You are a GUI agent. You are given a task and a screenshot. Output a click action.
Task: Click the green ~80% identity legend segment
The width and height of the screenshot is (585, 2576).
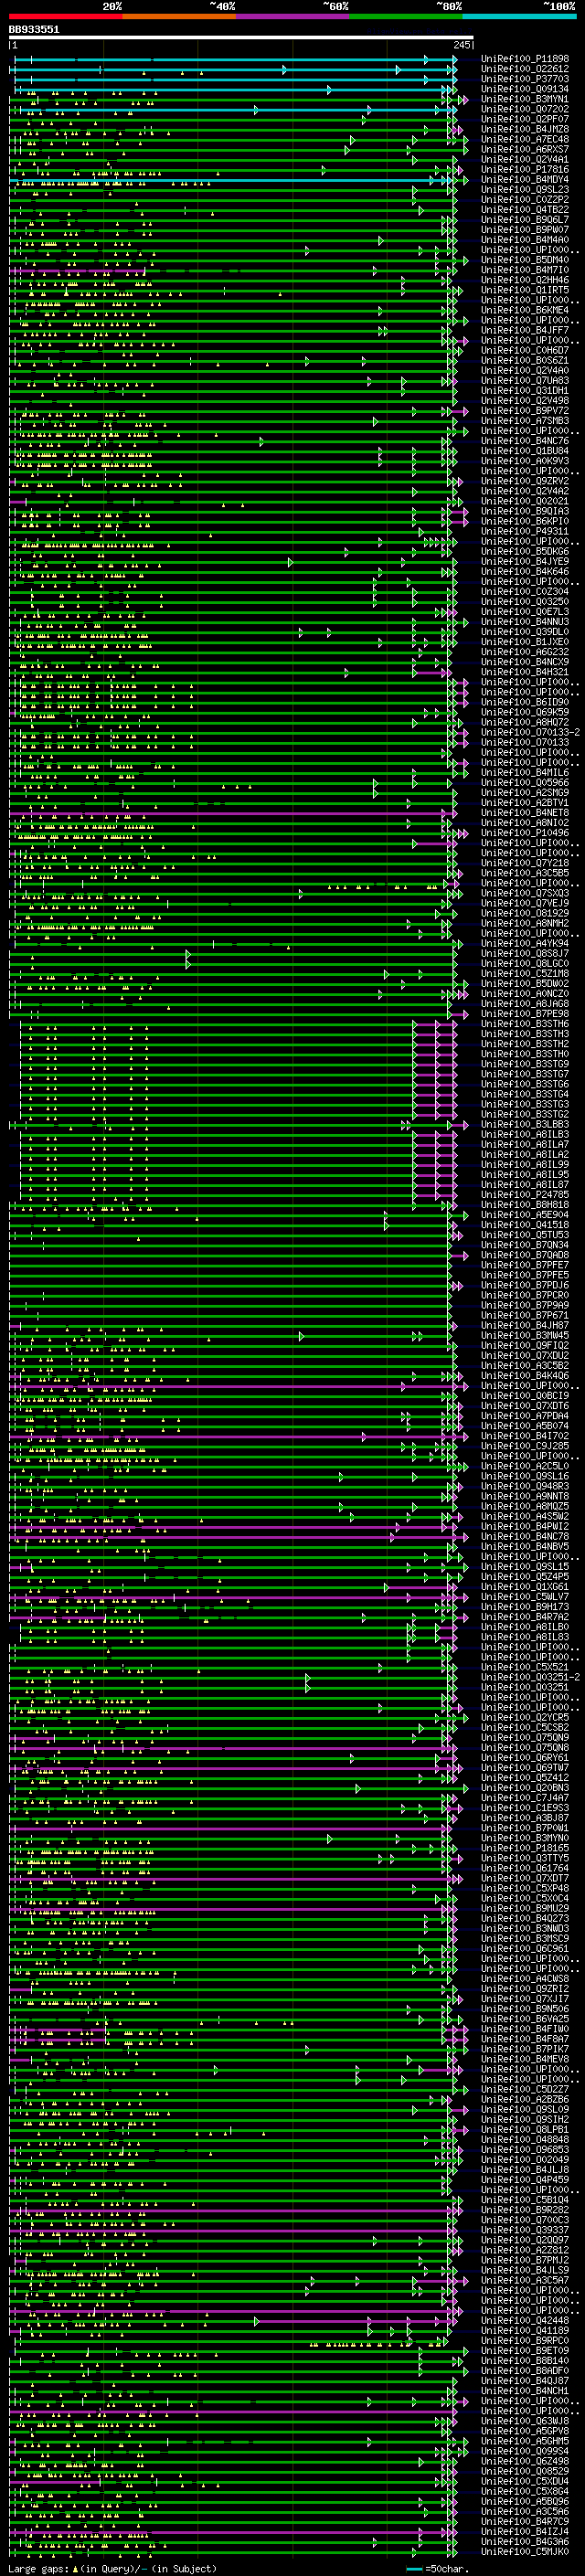tap(406, 17)
